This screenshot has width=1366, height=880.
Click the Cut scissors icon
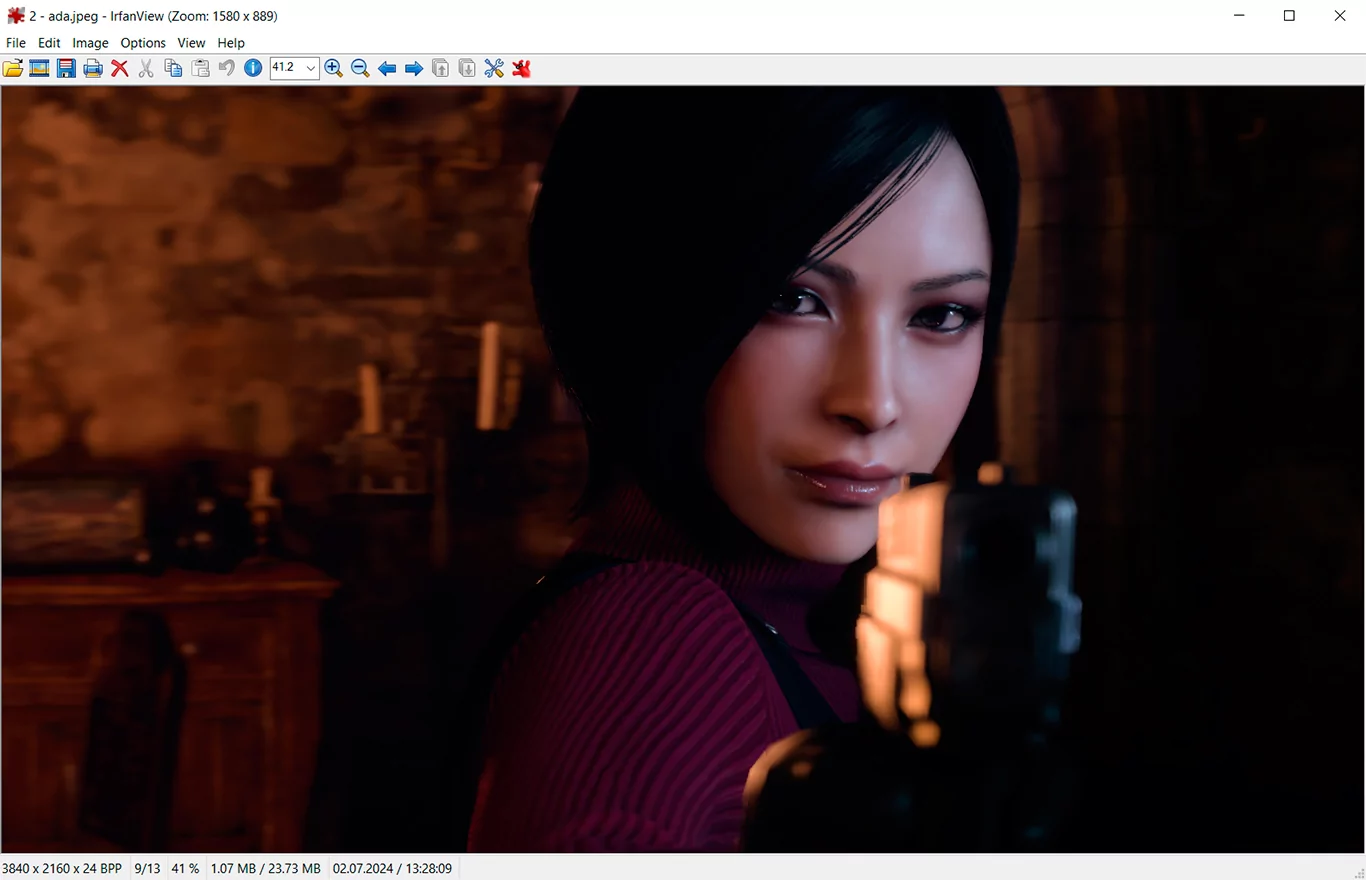point(146,68)
